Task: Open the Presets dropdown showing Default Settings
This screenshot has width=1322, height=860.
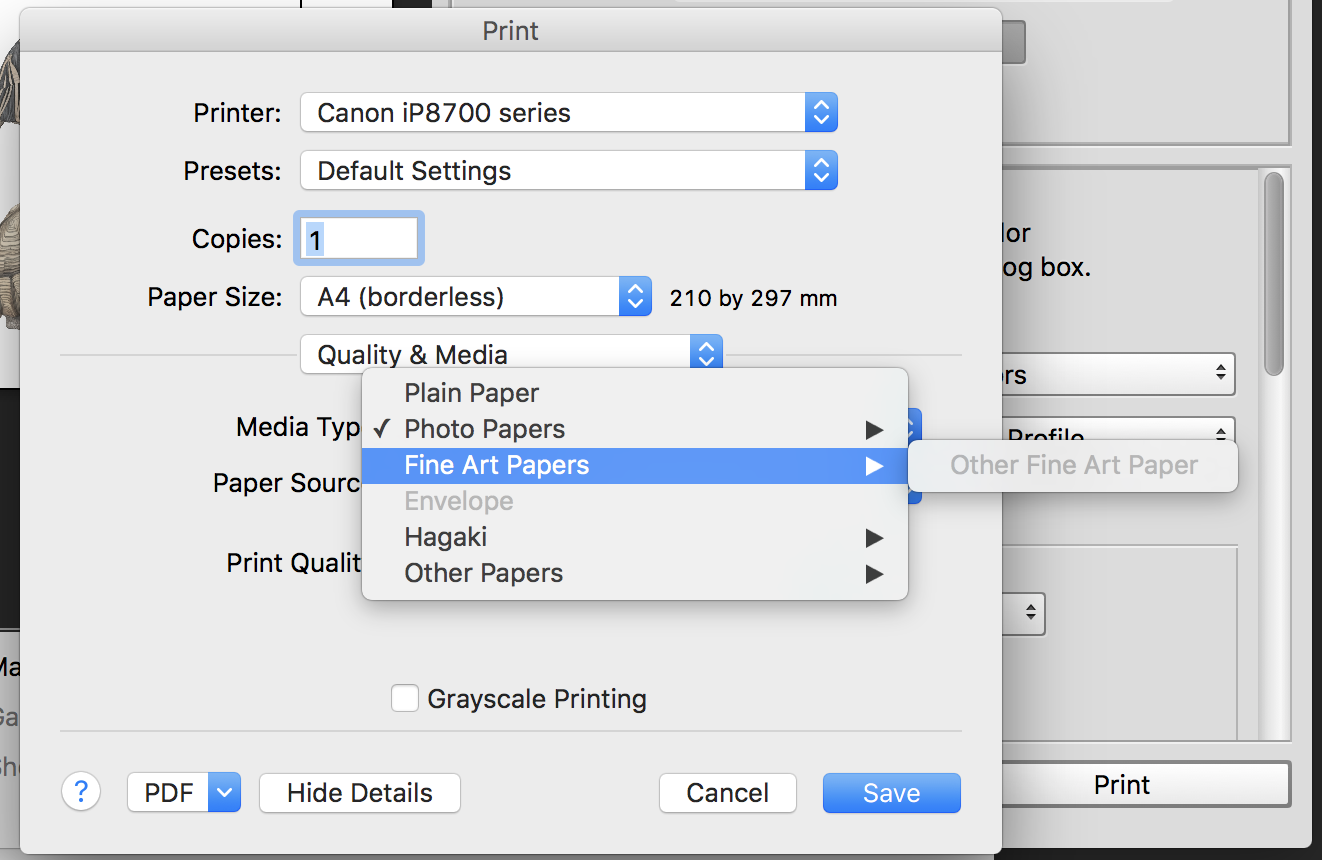Action: (x=568, y=170)
